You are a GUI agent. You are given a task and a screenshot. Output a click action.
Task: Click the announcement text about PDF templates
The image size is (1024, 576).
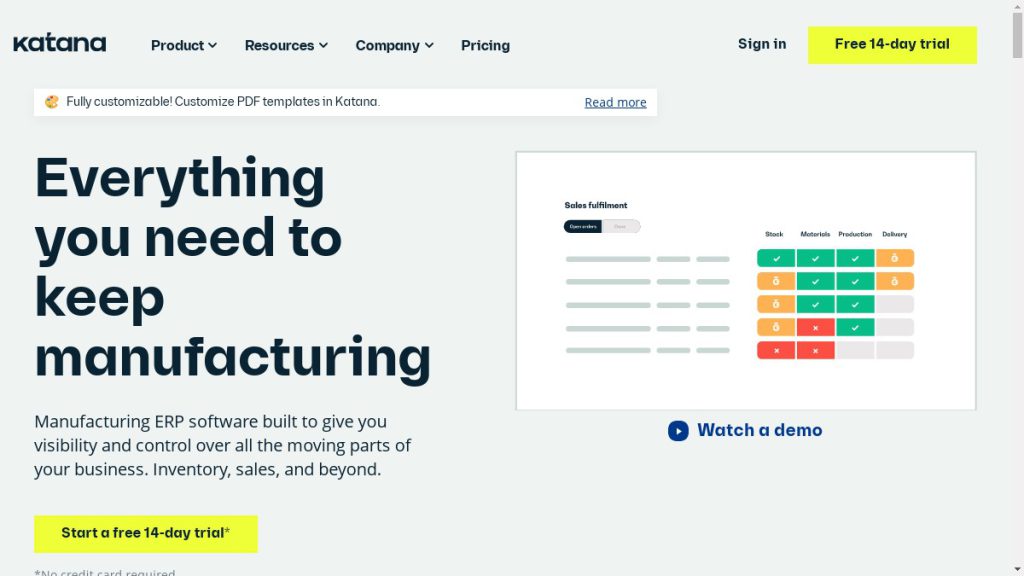pos(223,102)
